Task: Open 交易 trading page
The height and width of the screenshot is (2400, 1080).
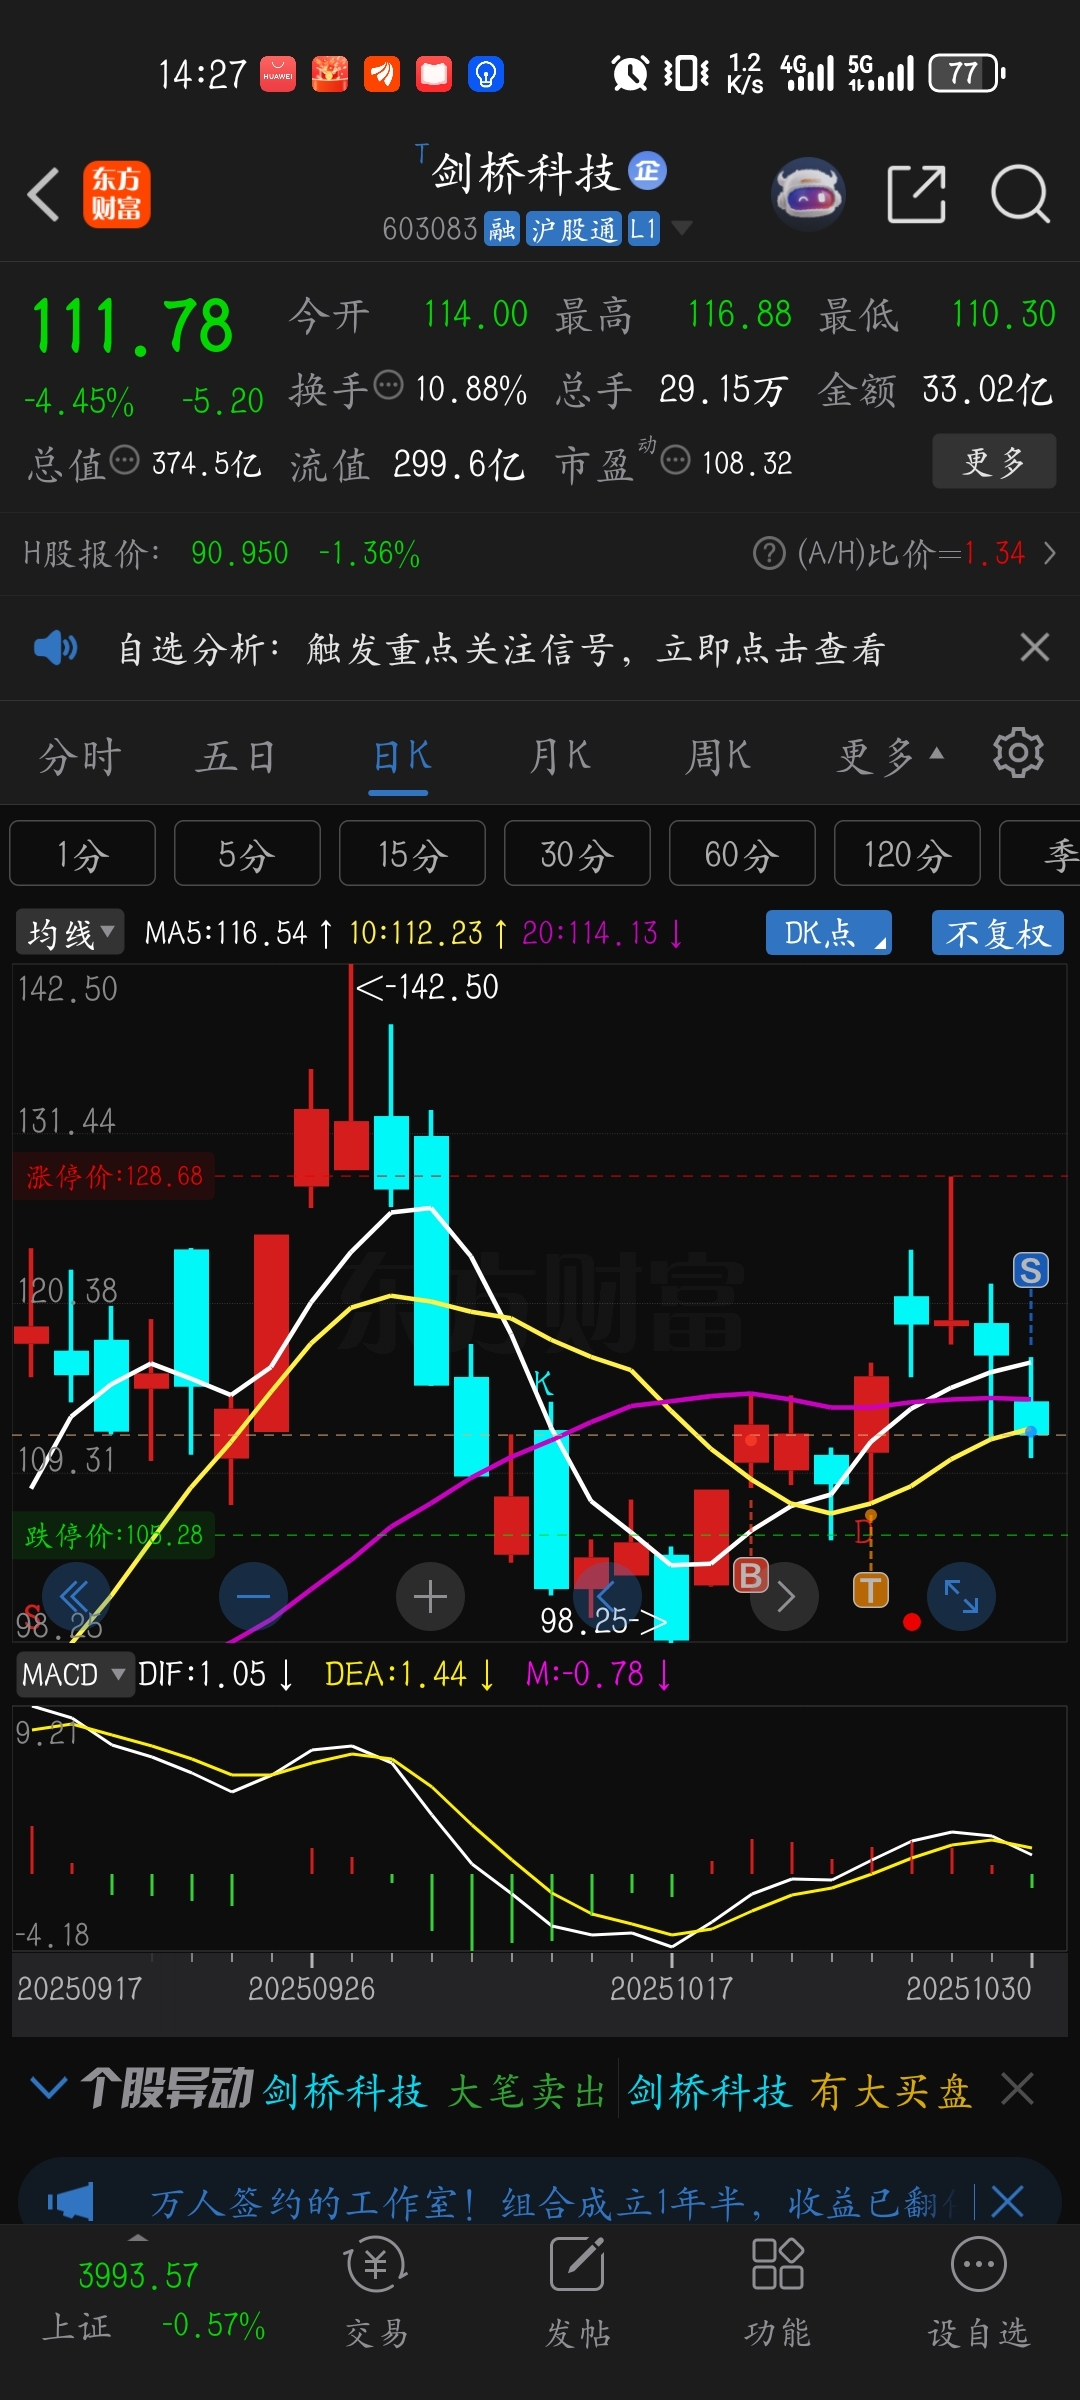Action: (376, 2293)
